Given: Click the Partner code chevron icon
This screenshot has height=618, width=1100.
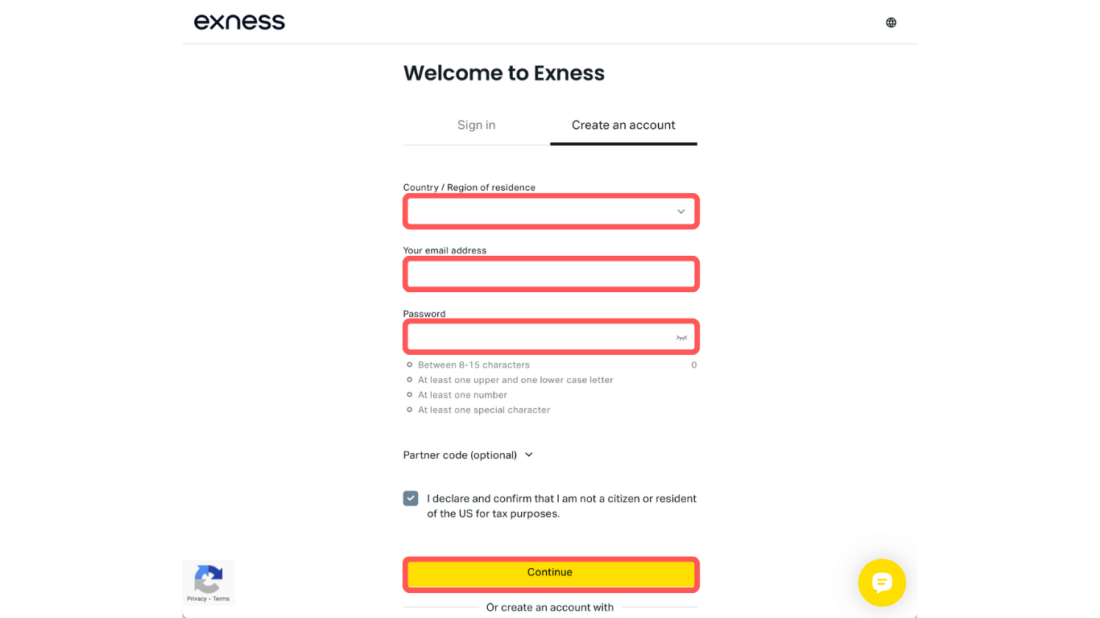Looking at the screenshot, I should point(529,455).
